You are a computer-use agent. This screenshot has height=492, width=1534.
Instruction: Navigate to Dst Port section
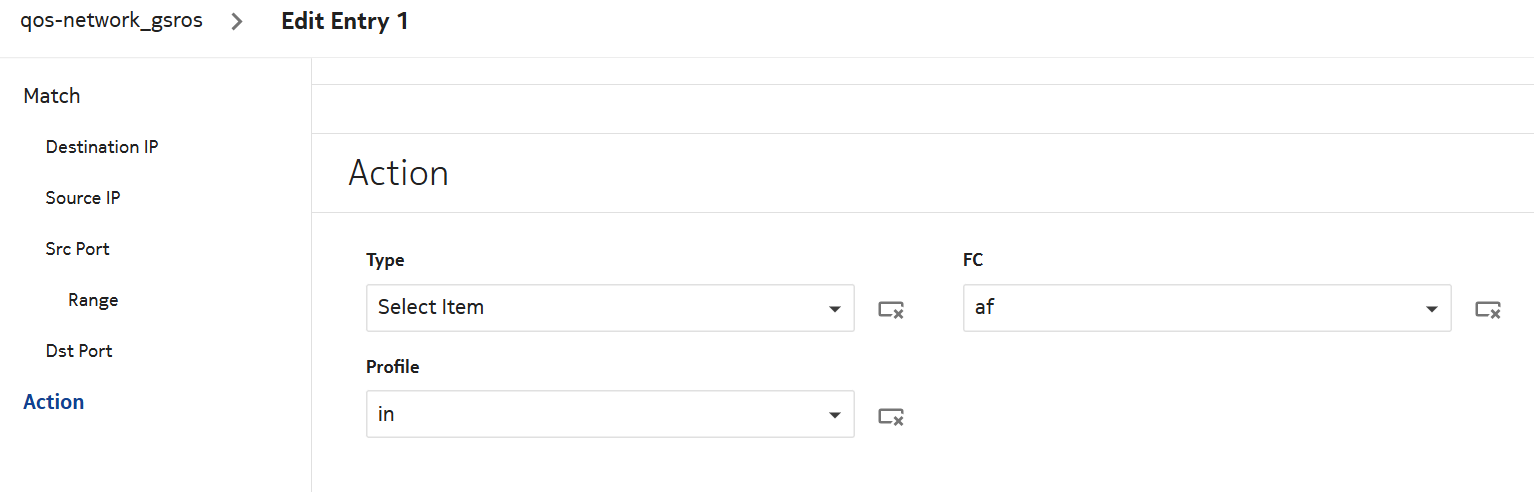79,351
